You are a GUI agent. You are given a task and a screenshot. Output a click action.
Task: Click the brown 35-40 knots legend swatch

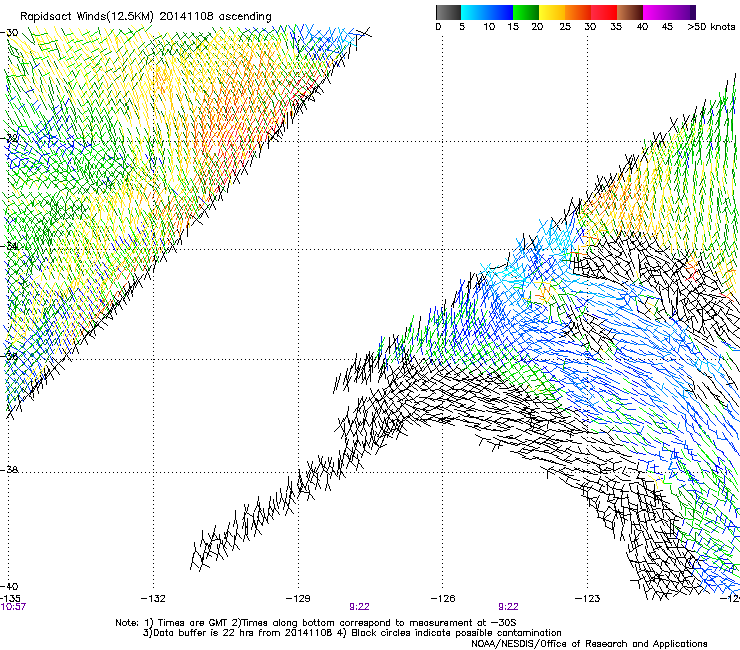[630, 12]
